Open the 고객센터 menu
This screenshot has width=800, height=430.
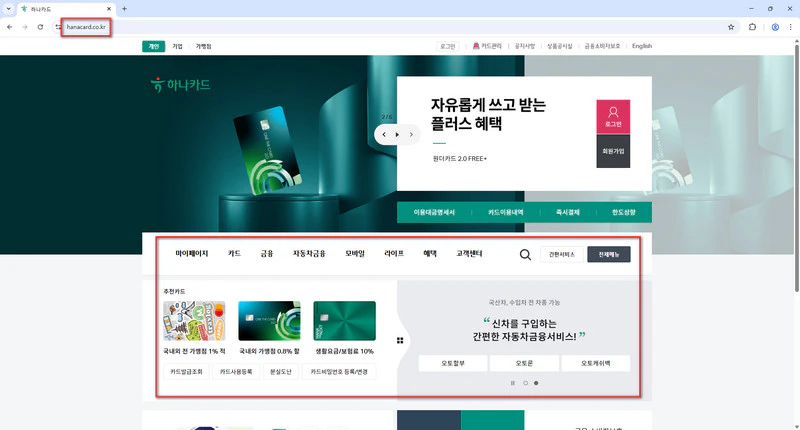click(x=469, y=254)
